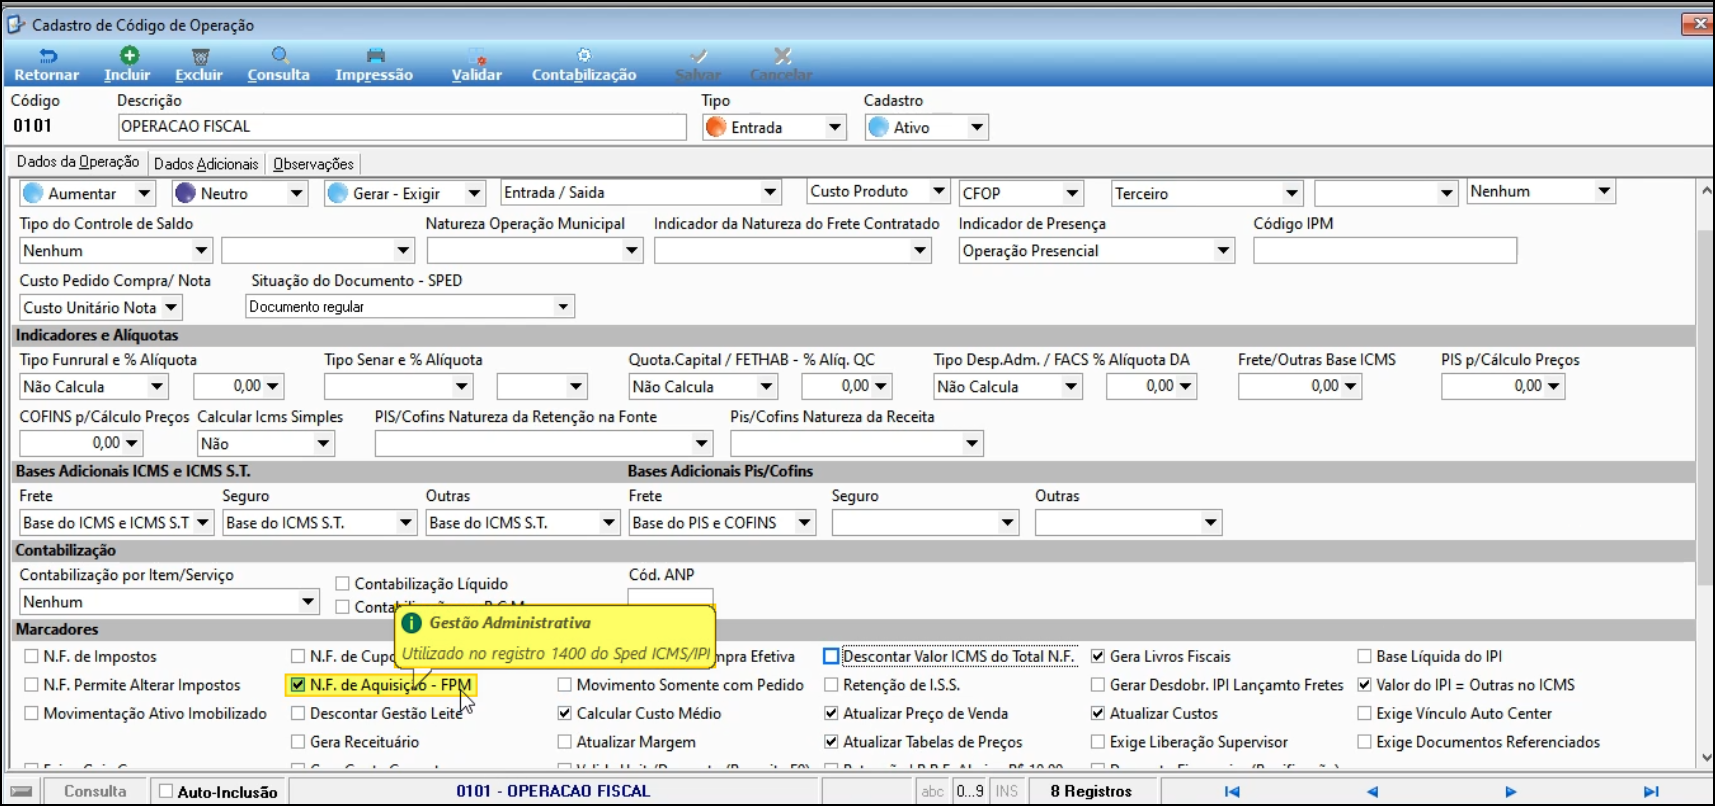The width and height of the screenshot is (1715, 806).
Task: Enable the Auto-Inclusão checkbox
Action: pos(167,792)
